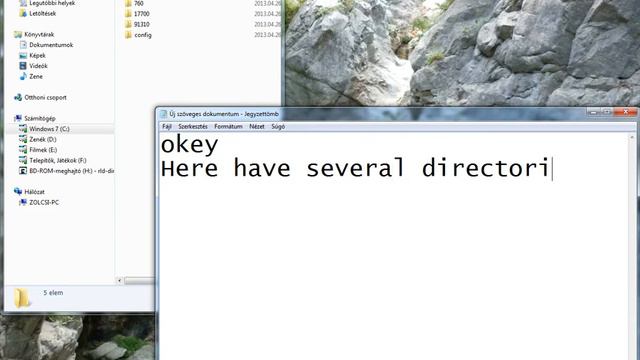
Task: Click the Képek pictures icon
Action: pos(23,56)
